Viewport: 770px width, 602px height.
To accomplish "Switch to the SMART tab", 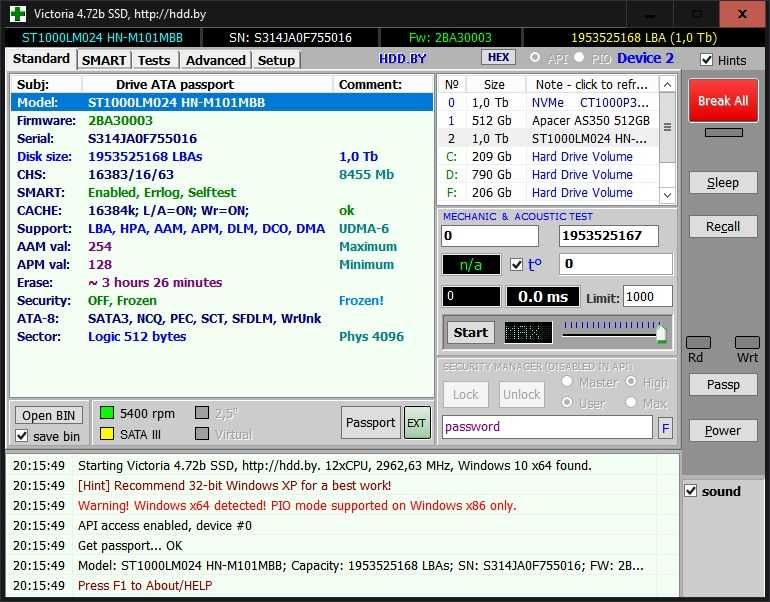I will pos(104,60).
